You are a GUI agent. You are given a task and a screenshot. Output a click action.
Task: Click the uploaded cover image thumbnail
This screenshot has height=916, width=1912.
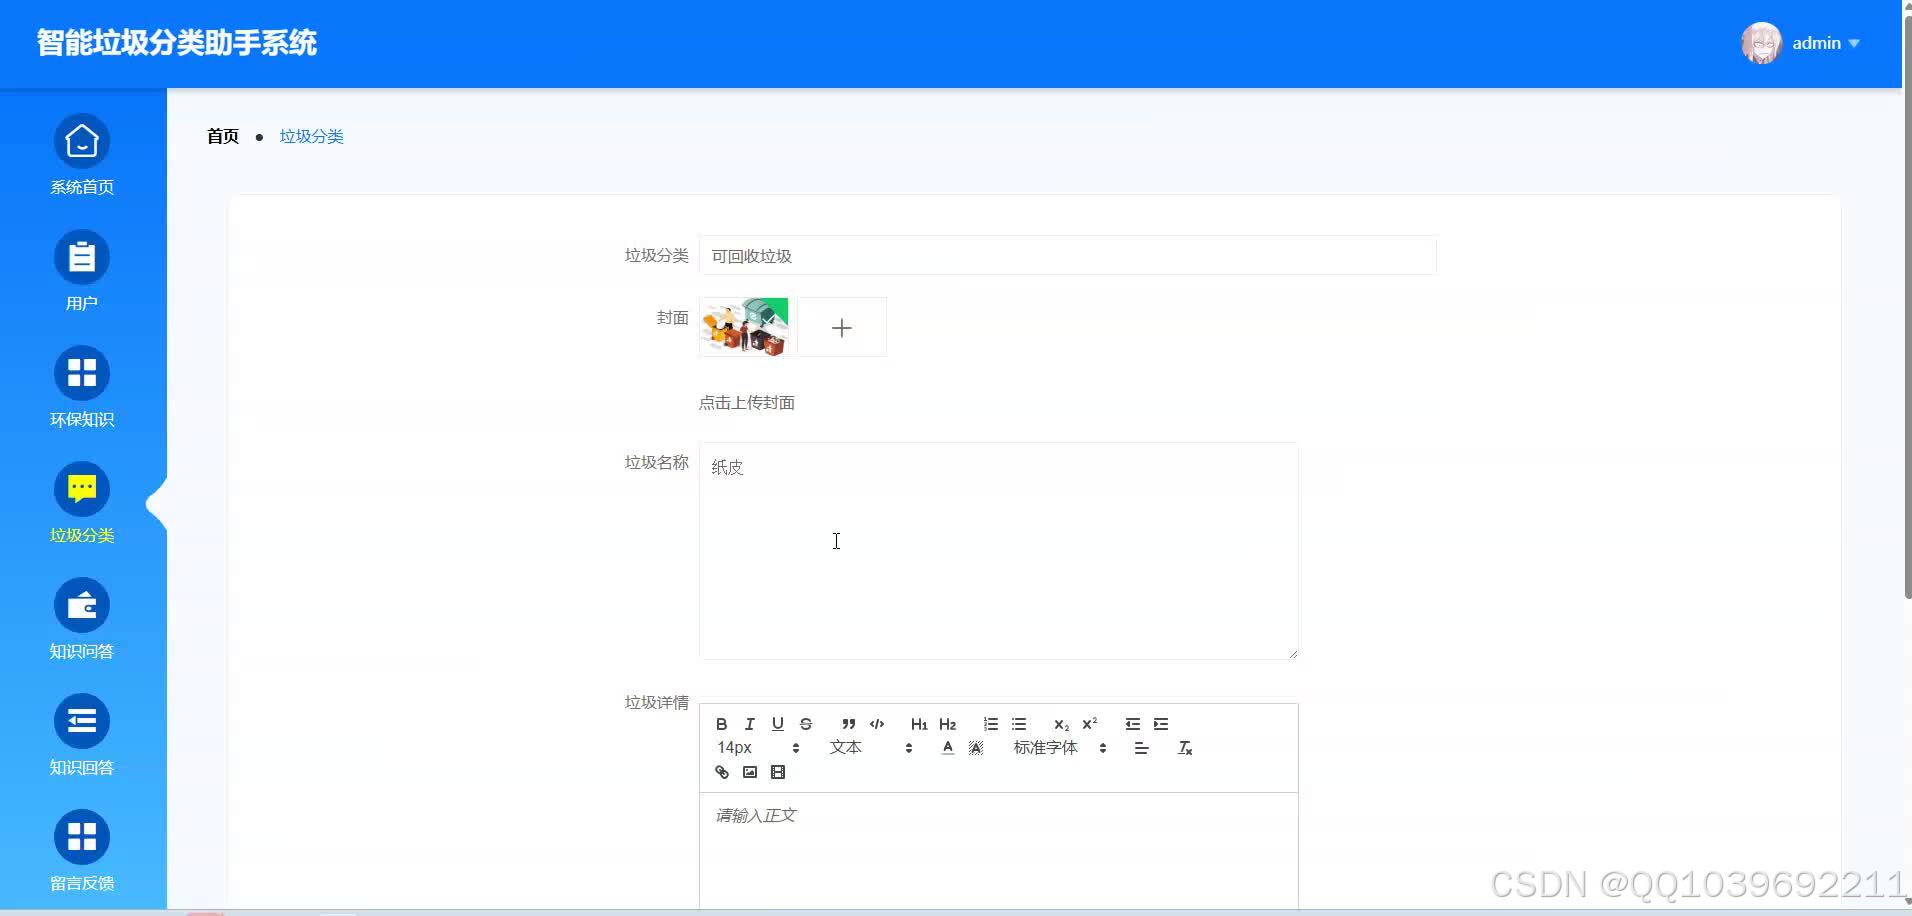(744, 326)
